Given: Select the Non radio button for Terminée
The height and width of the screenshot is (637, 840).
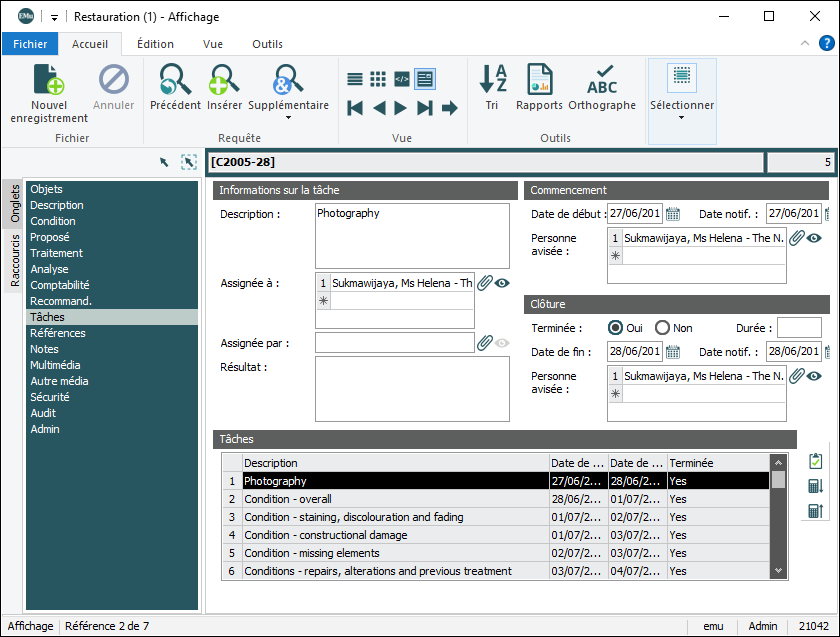Looking at the screenshot, I should click(662, 328).
